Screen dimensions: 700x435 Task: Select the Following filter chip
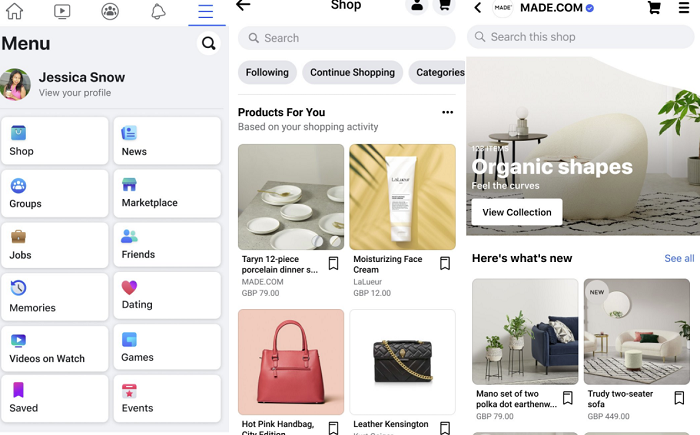click(x=267, y=72)
